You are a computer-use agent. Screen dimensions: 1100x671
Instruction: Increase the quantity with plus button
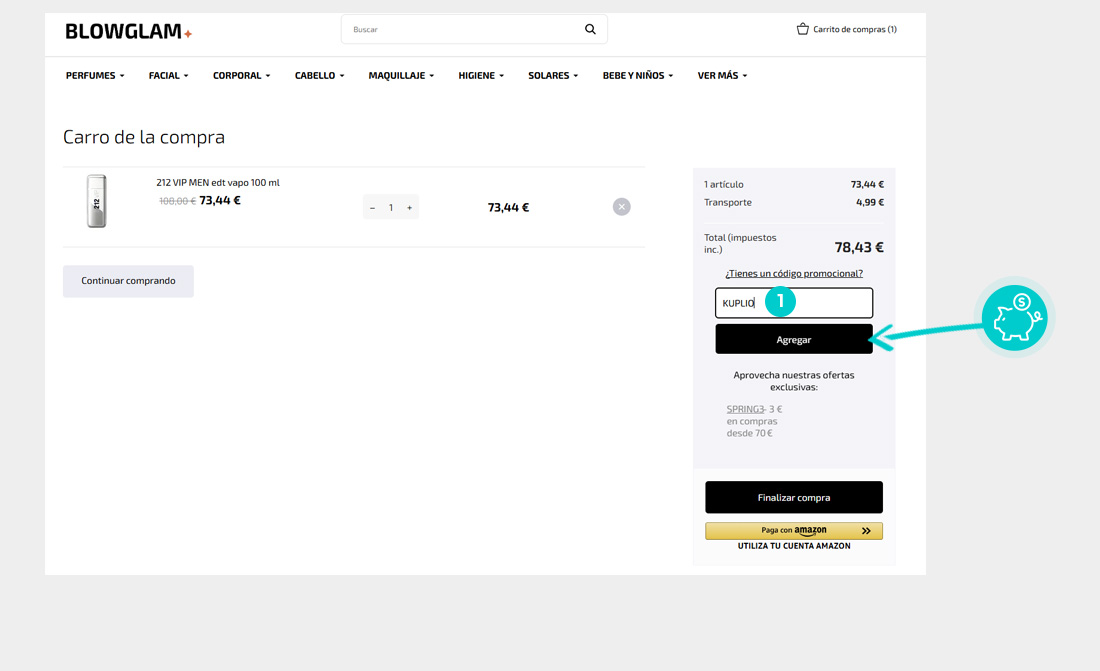409,208
